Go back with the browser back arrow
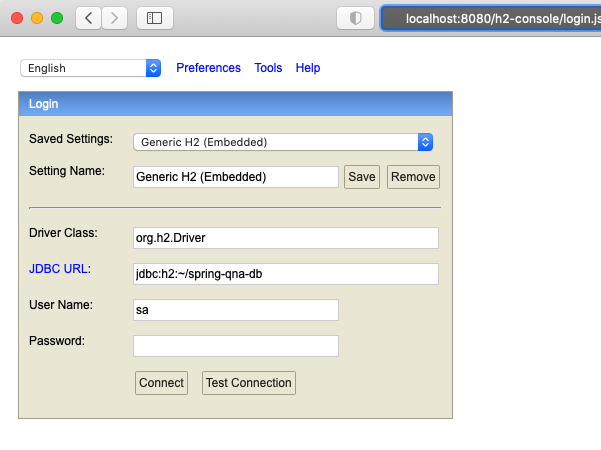The width and height of the screenshot is (601, 450). click(x=89, y=18)
